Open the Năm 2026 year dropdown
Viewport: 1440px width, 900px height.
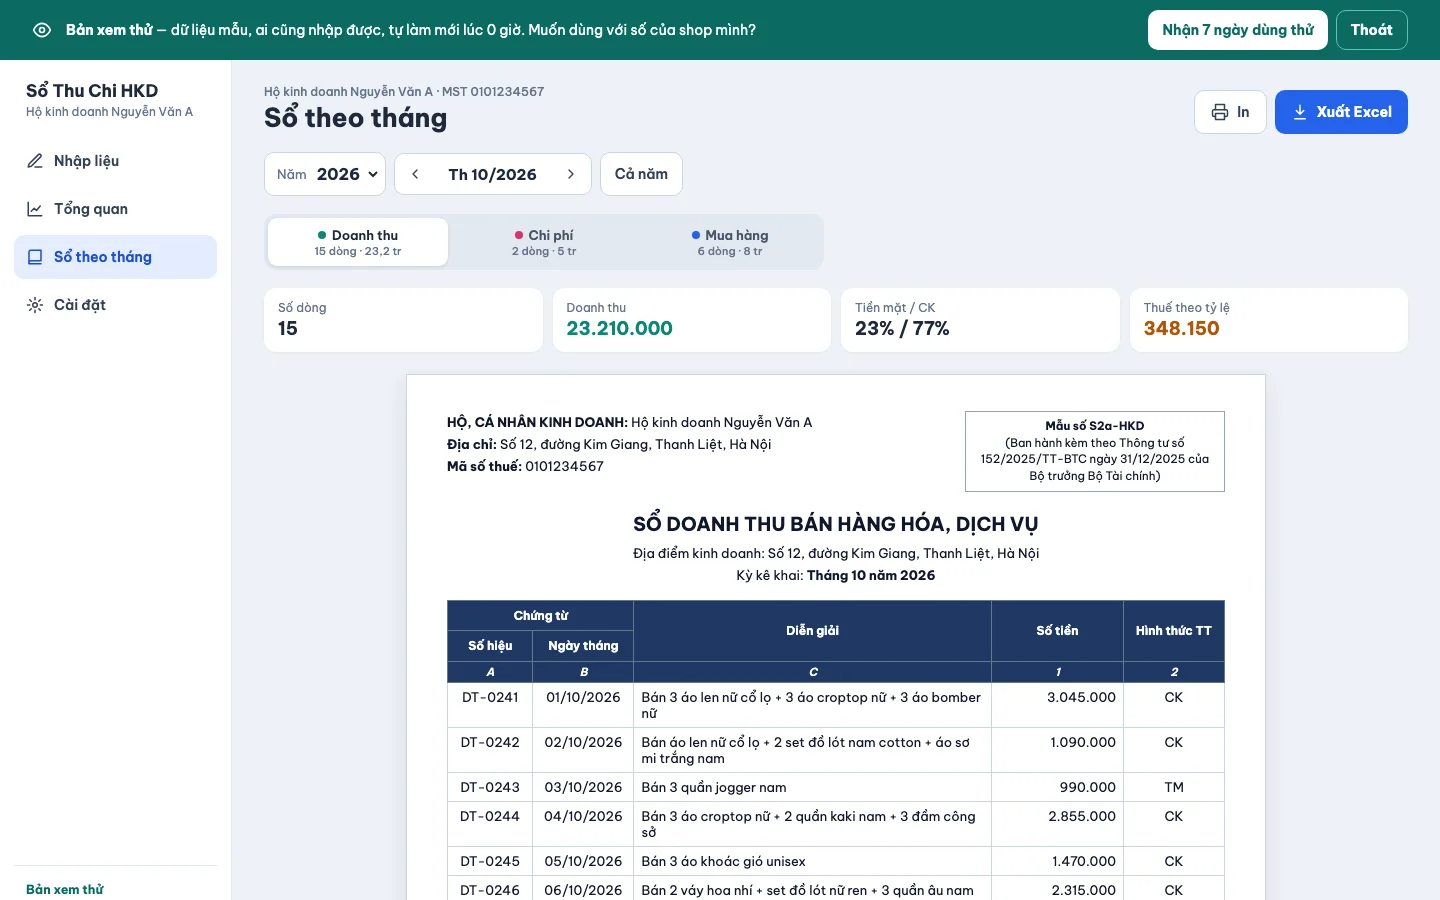[325, 174]
